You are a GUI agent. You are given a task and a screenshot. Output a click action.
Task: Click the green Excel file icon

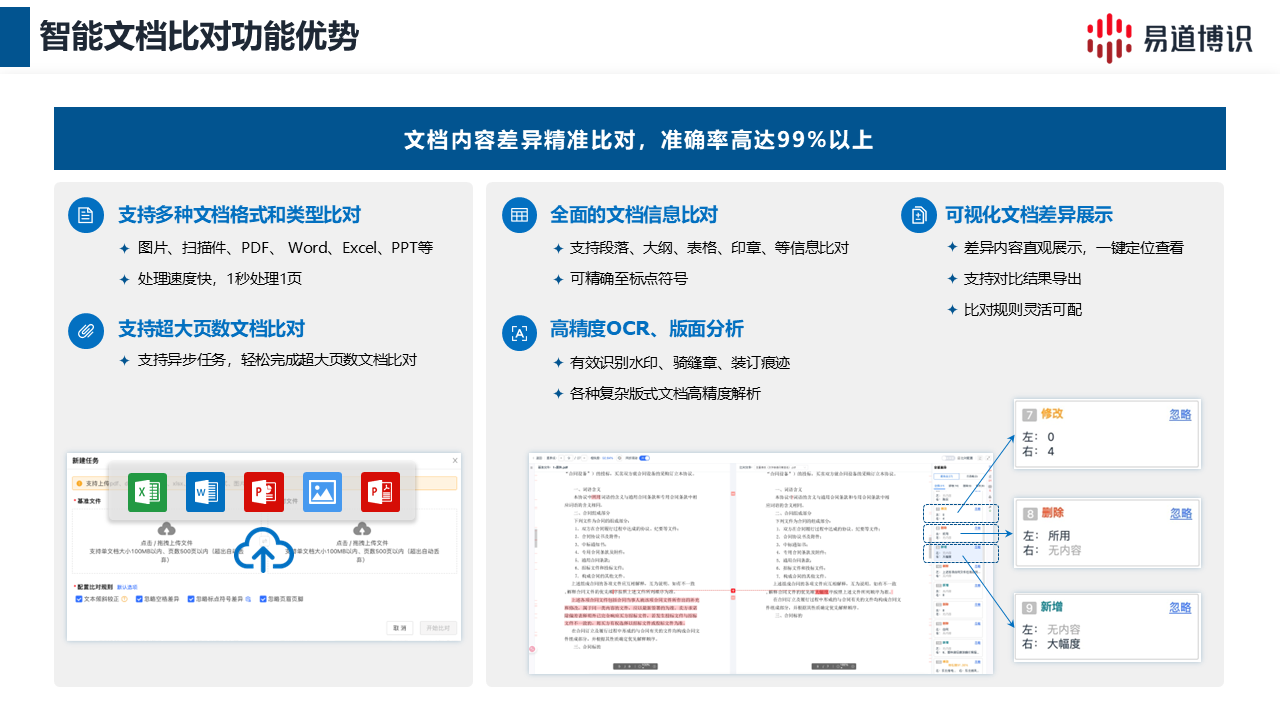(x=147, y=492)
